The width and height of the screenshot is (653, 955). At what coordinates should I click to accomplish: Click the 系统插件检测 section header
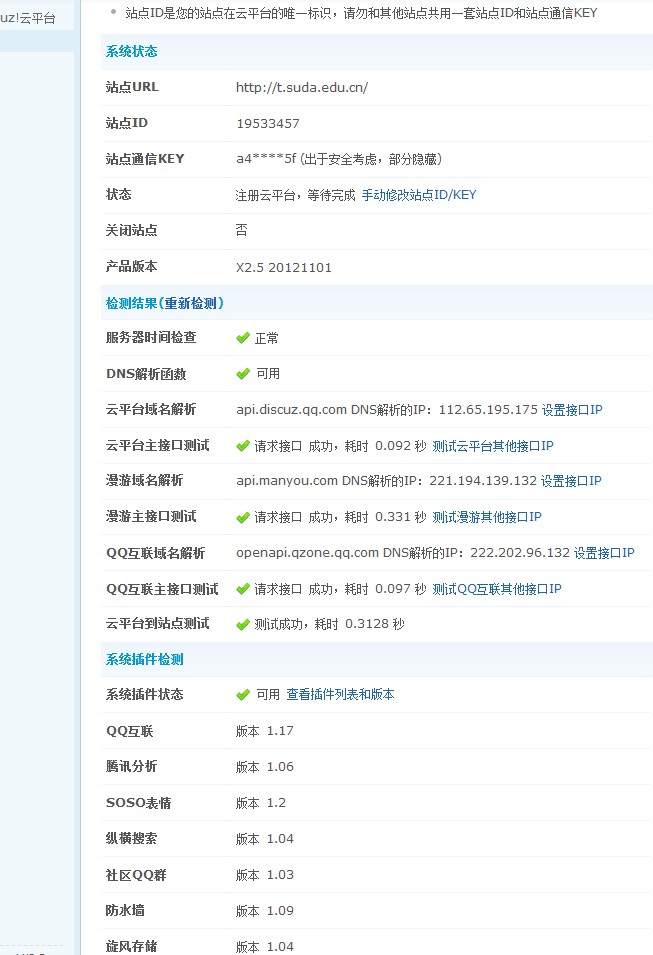[144, 660]
